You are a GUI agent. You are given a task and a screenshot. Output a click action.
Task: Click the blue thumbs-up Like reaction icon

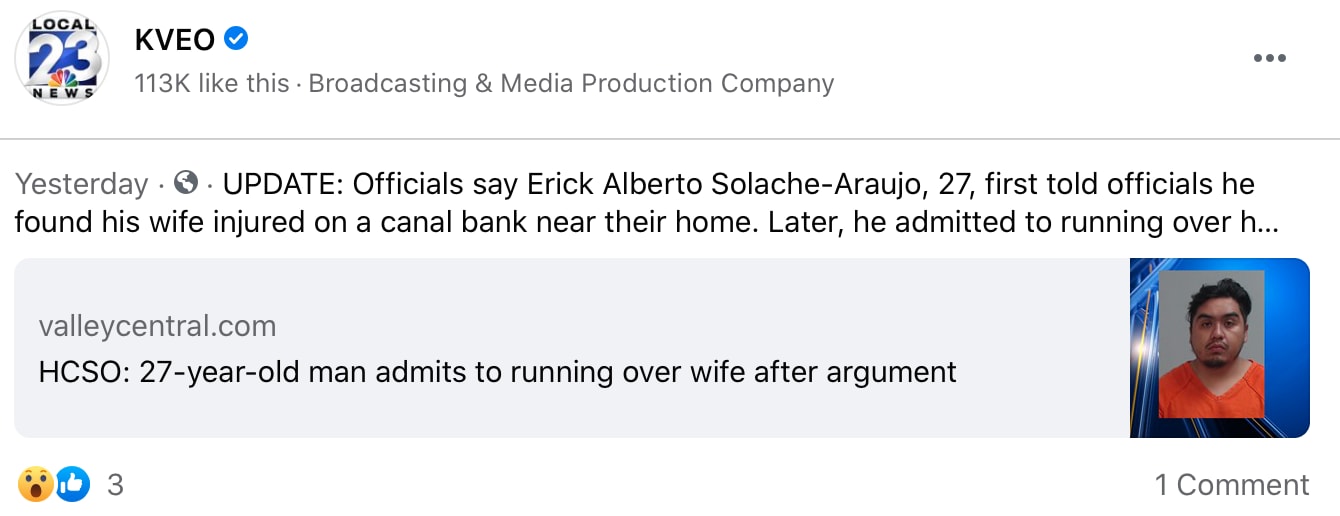tap(73, 485)
